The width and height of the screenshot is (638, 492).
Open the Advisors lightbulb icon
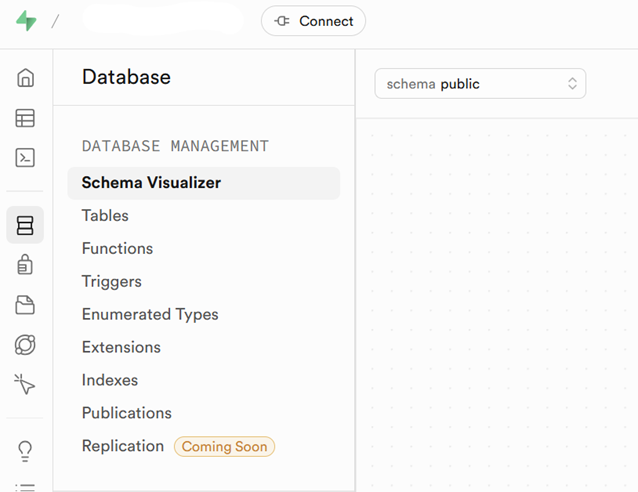(25, 451)
